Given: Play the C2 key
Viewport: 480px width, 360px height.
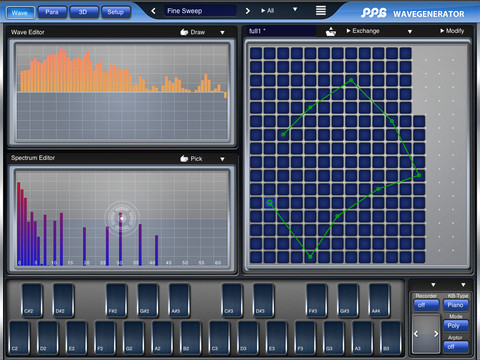Looking at the screenshot, I should (19, 337).
